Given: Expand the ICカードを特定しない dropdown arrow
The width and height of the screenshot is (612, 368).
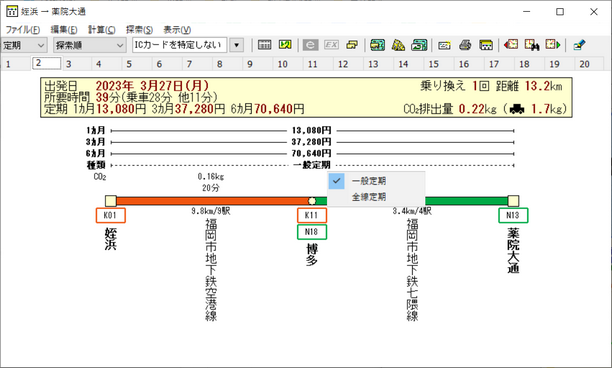Looking at the screenshot, I should coord(237,45).
